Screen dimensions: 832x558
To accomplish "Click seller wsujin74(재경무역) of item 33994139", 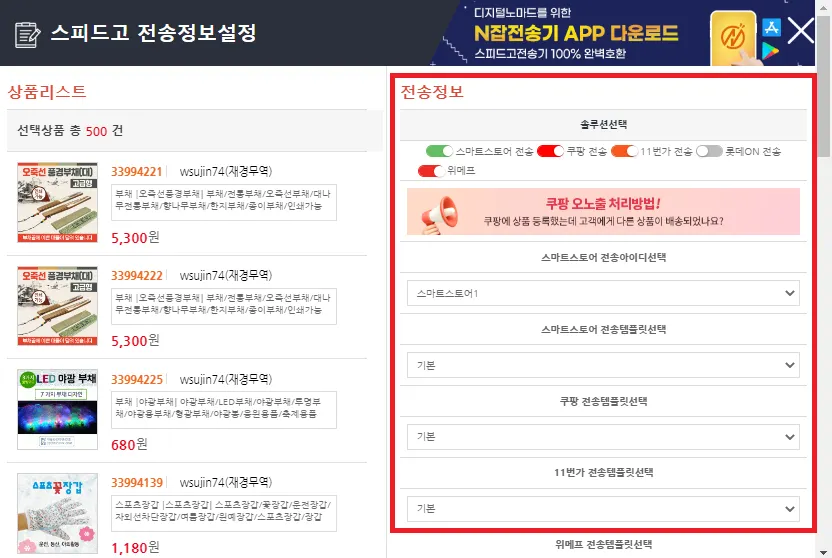I will (x=226, y=483).
